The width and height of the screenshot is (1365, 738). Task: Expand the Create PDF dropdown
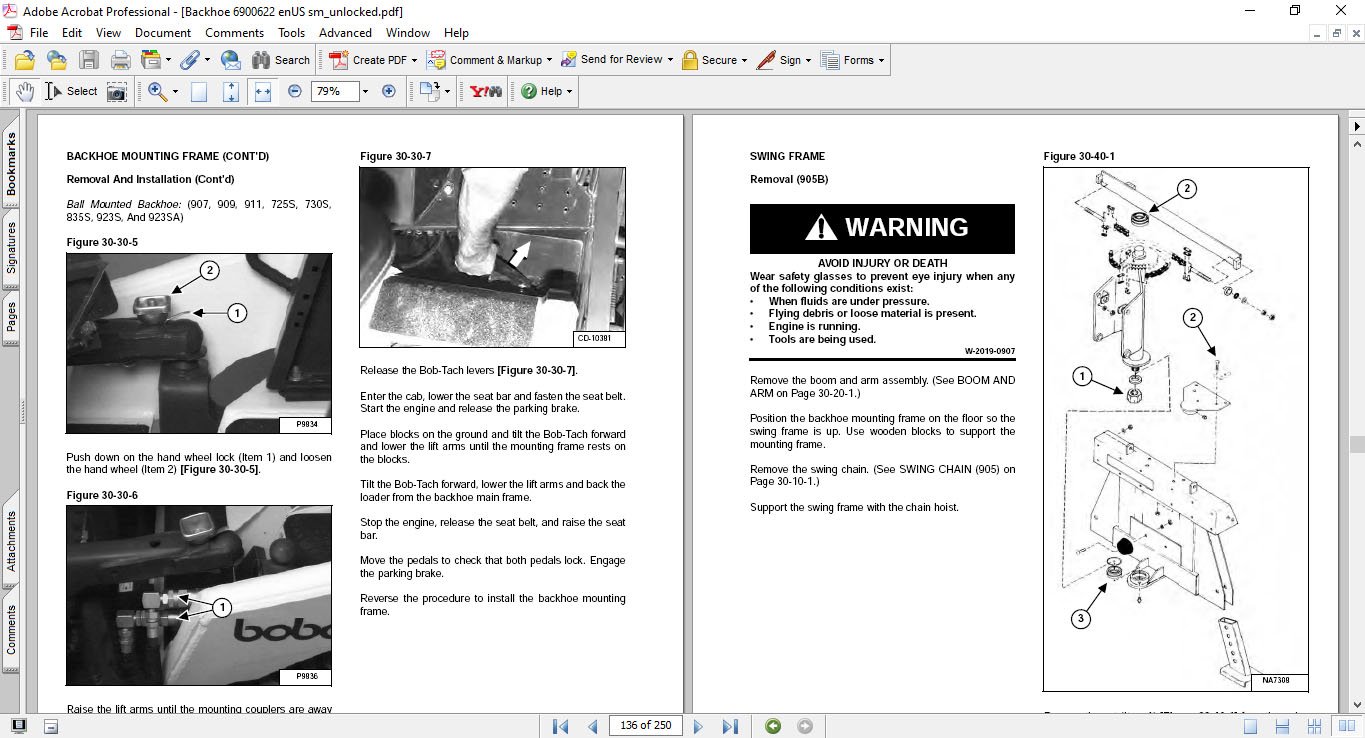click(415, 60)
